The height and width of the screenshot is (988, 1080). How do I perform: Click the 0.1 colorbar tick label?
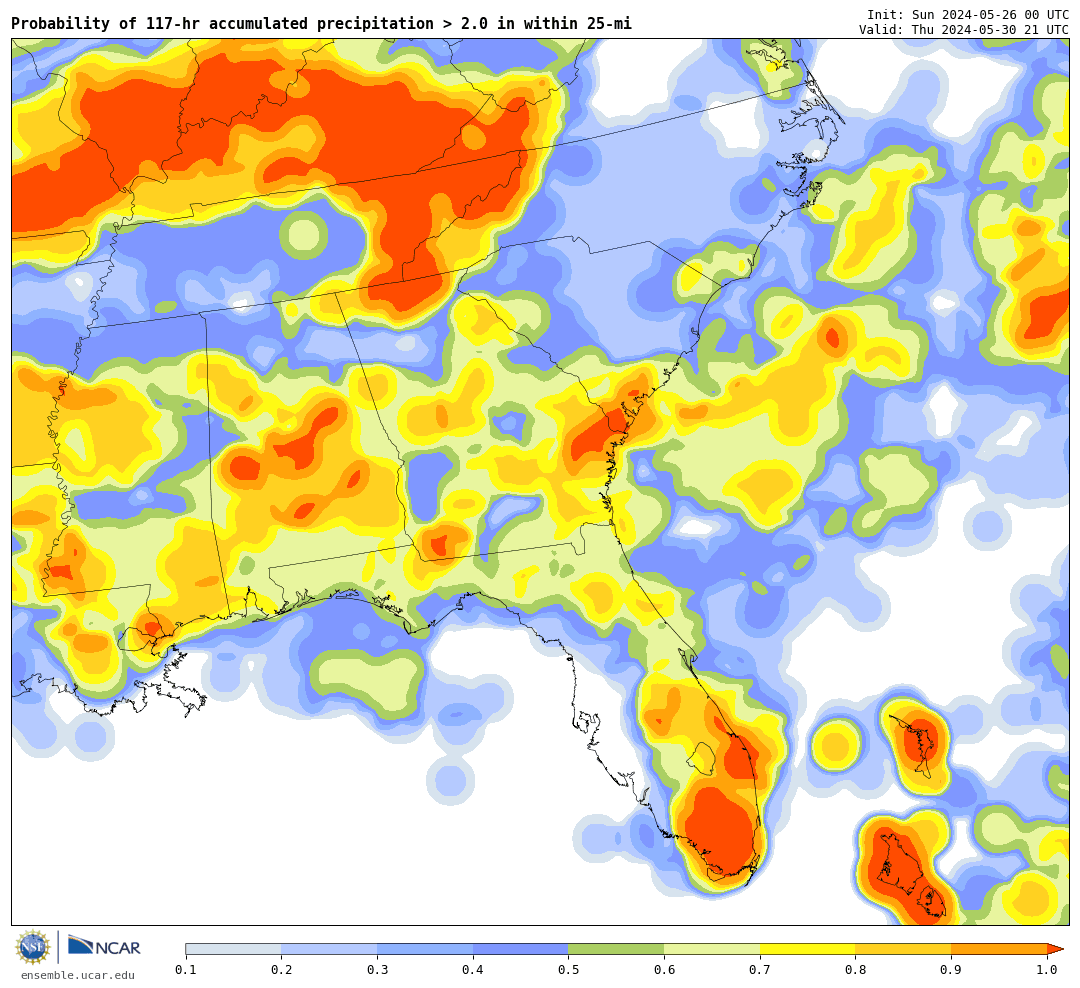(186, 969)
